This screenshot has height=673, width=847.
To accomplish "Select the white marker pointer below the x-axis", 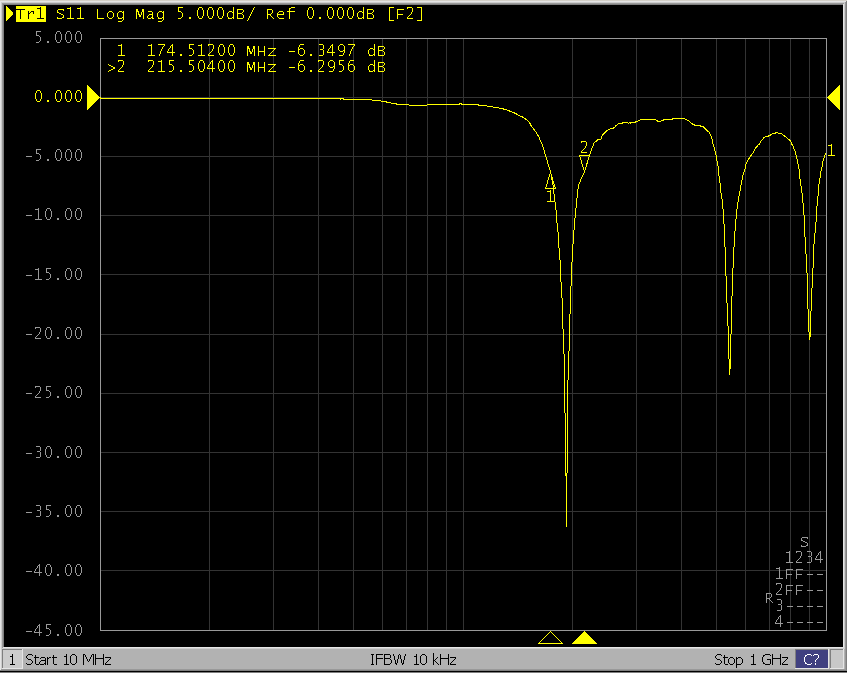I will pos(550,638).
